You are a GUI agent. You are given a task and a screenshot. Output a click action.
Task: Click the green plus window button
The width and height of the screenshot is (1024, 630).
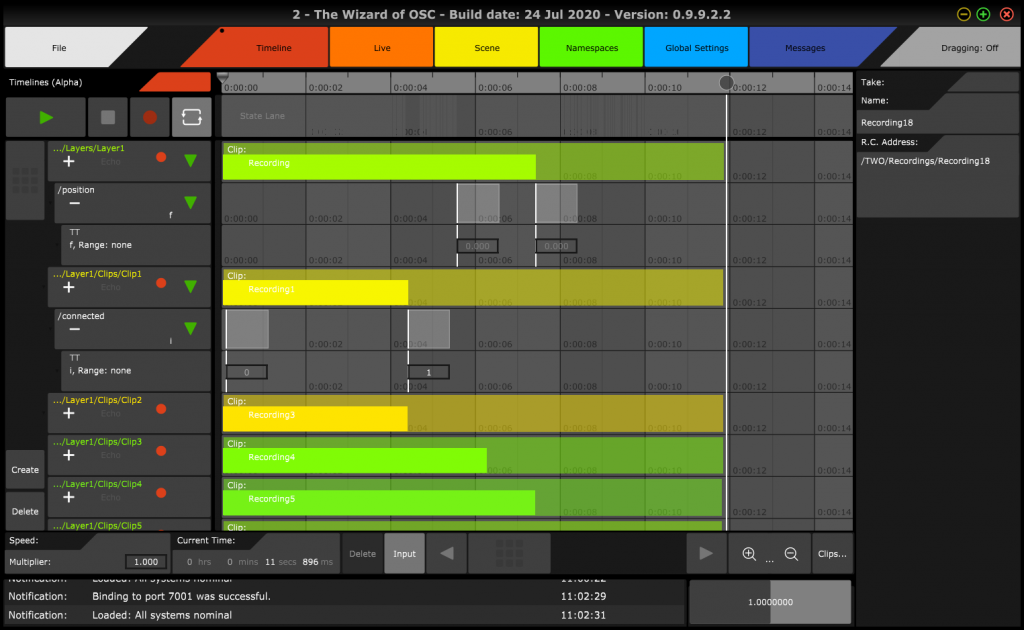pyautogui.click(x=984, y=14)
